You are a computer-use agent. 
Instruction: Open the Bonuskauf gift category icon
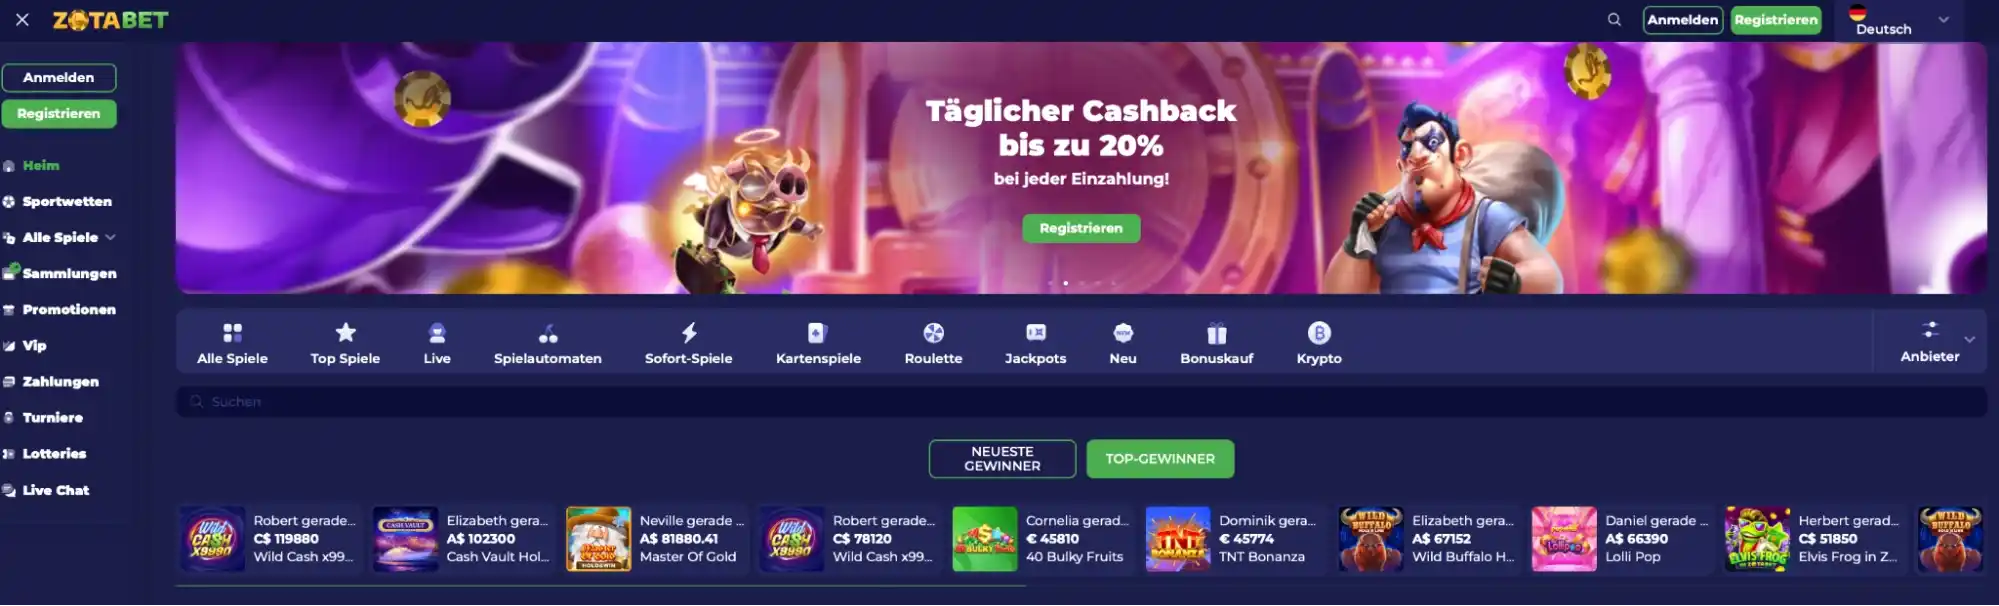tap(1216, 333)
